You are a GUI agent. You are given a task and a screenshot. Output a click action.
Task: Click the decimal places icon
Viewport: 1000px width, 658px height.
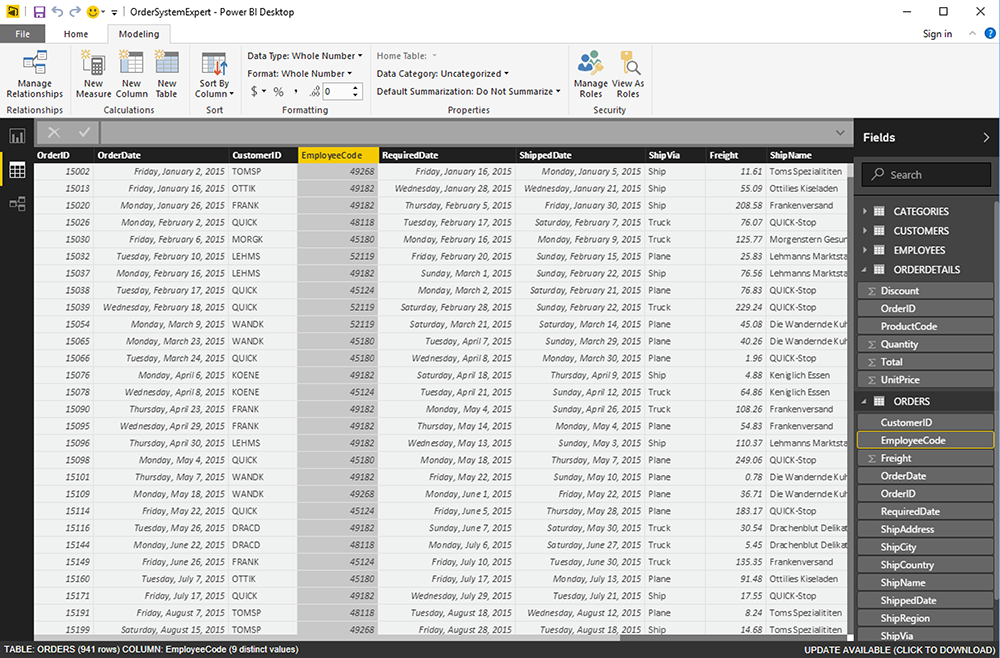314,92
